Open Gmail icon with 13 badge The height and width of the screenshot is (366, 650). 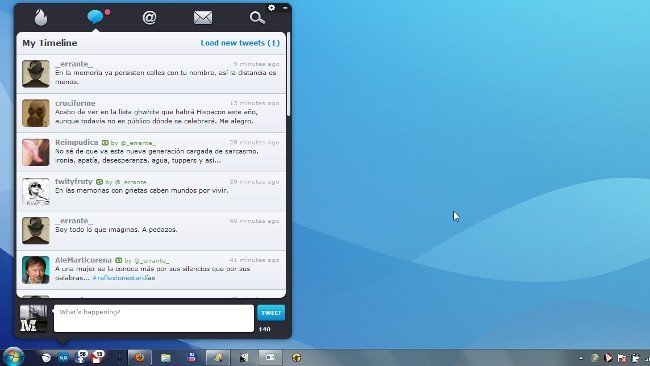click(98, 357)
